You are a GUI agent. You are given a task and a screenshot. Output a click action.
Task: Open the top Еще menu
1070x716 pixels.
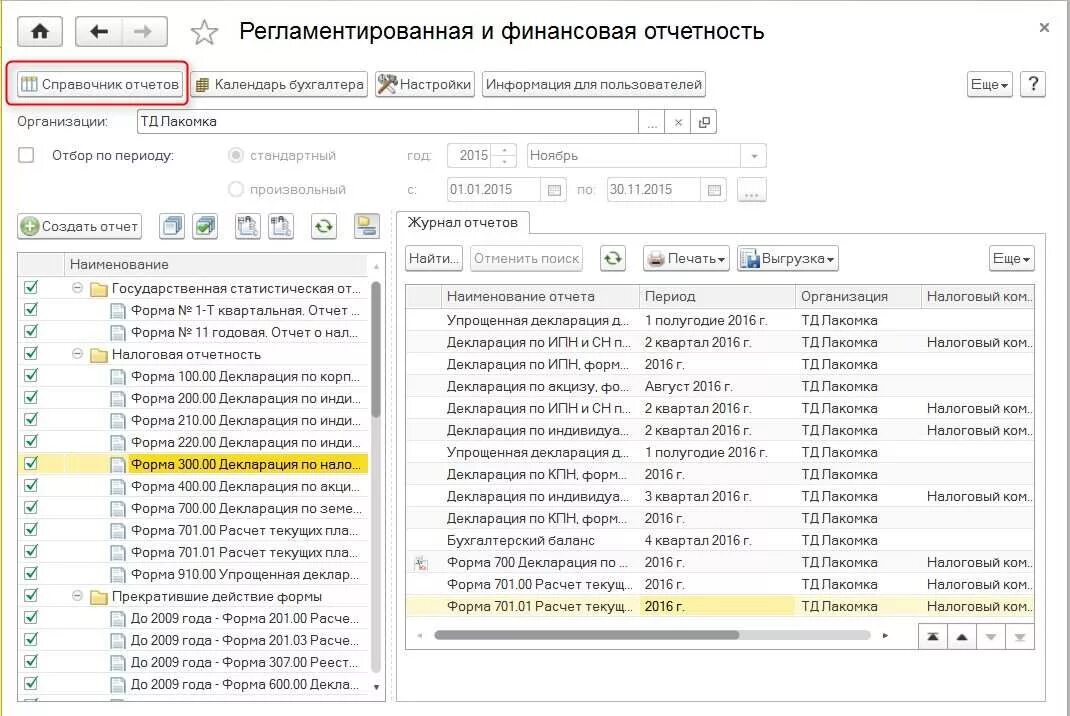pyautogui.click(x=989, y=85)
